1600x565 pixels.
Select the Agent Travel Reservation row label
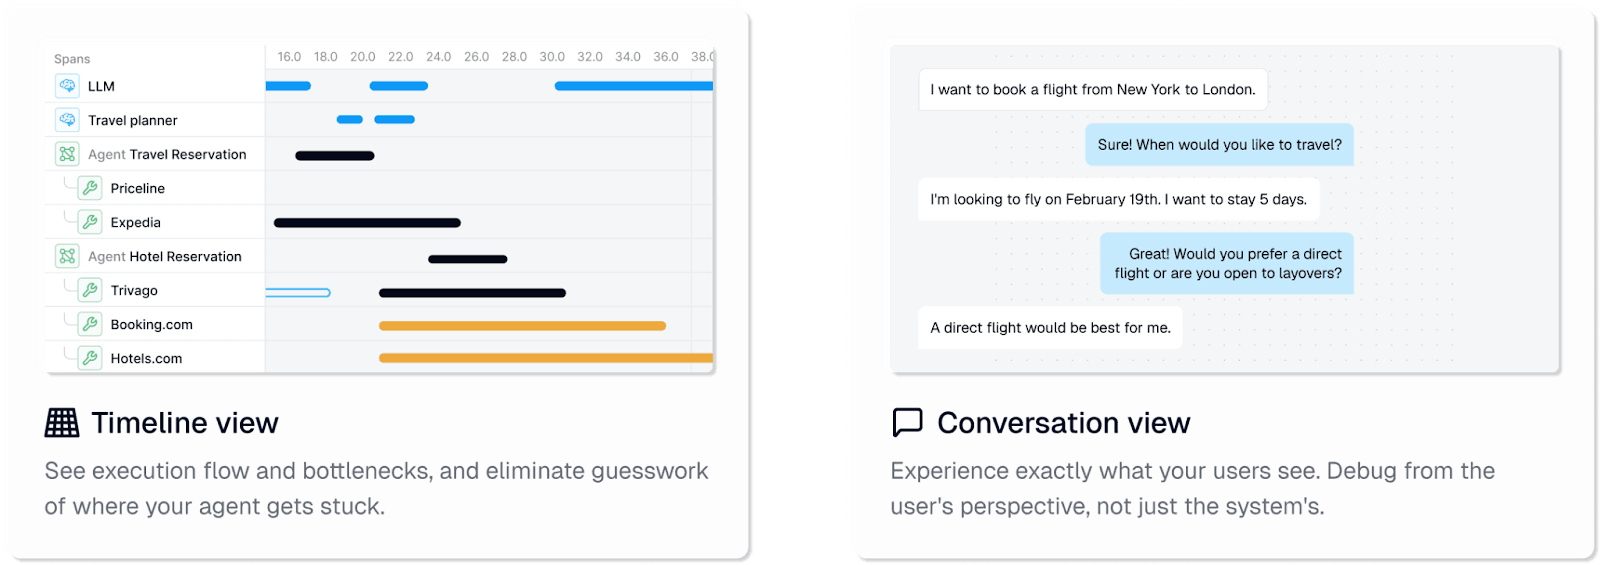167,154
